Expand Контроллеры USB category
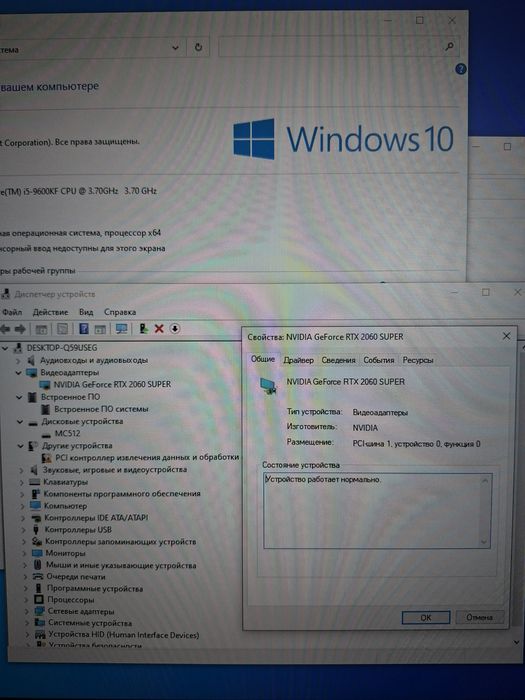The image size is (525, 700). (24, 530)
